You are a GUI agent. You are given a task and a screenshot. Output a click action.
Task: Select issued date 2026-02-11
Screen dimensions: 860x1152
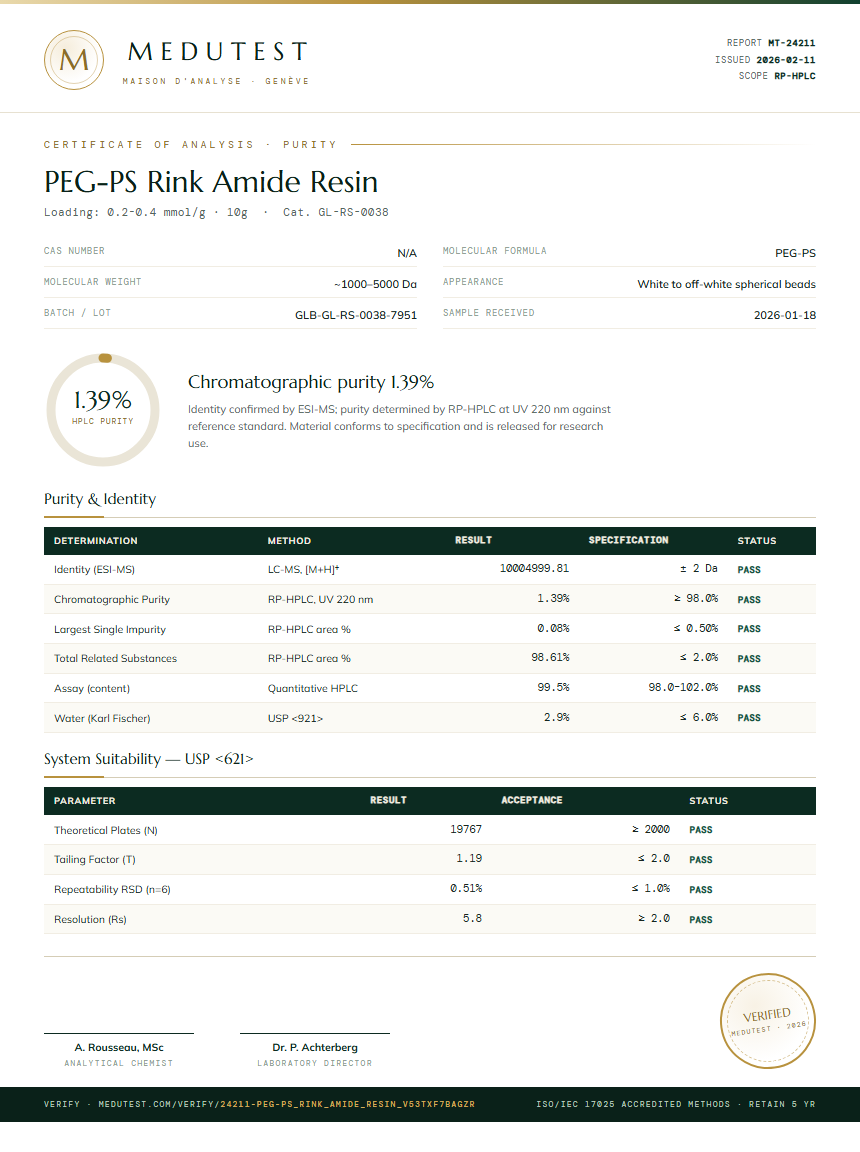[x=786, y=60]
